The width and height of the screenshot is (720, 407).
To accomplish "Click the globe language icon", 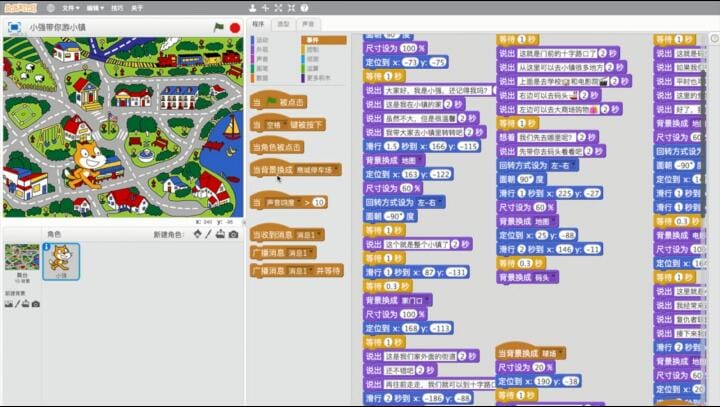I will pos(51,7).
